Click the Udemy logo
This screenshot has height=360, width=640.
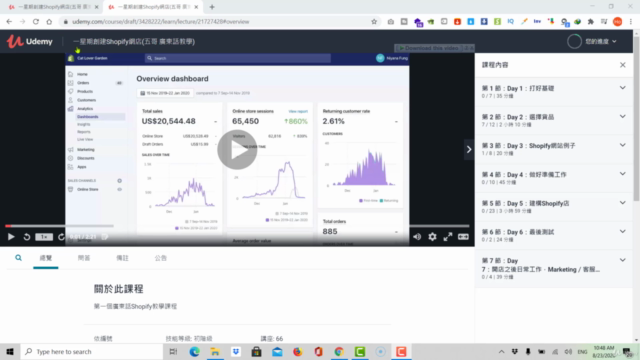click(30, 41)
